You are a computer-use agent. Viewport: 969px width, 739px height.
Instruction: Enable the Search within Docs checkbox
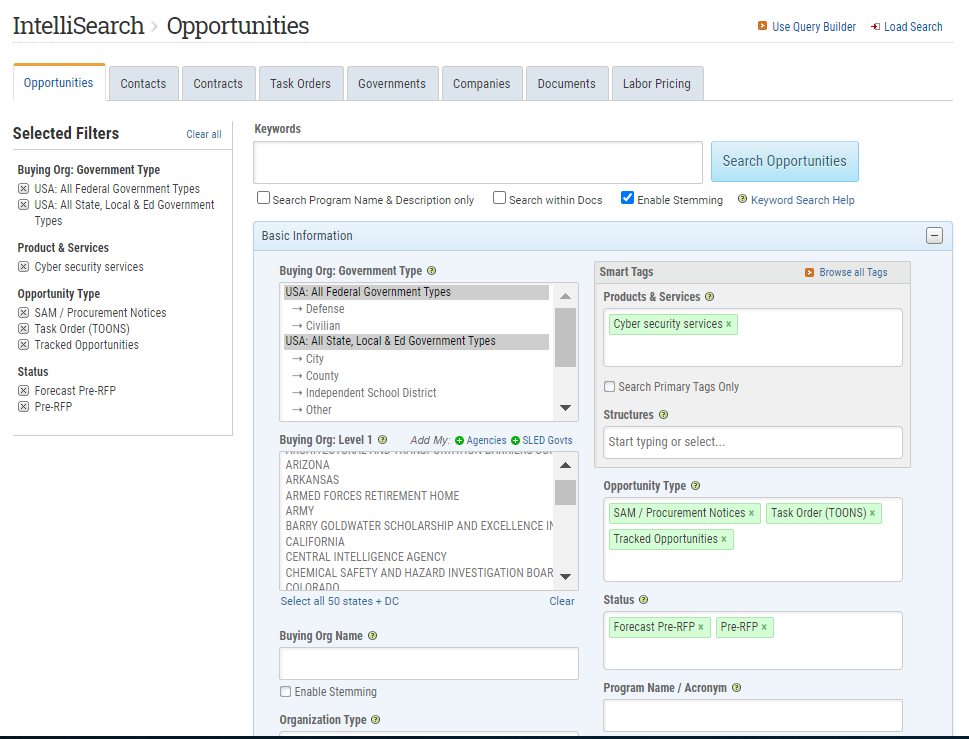click(x=499, y=198)
